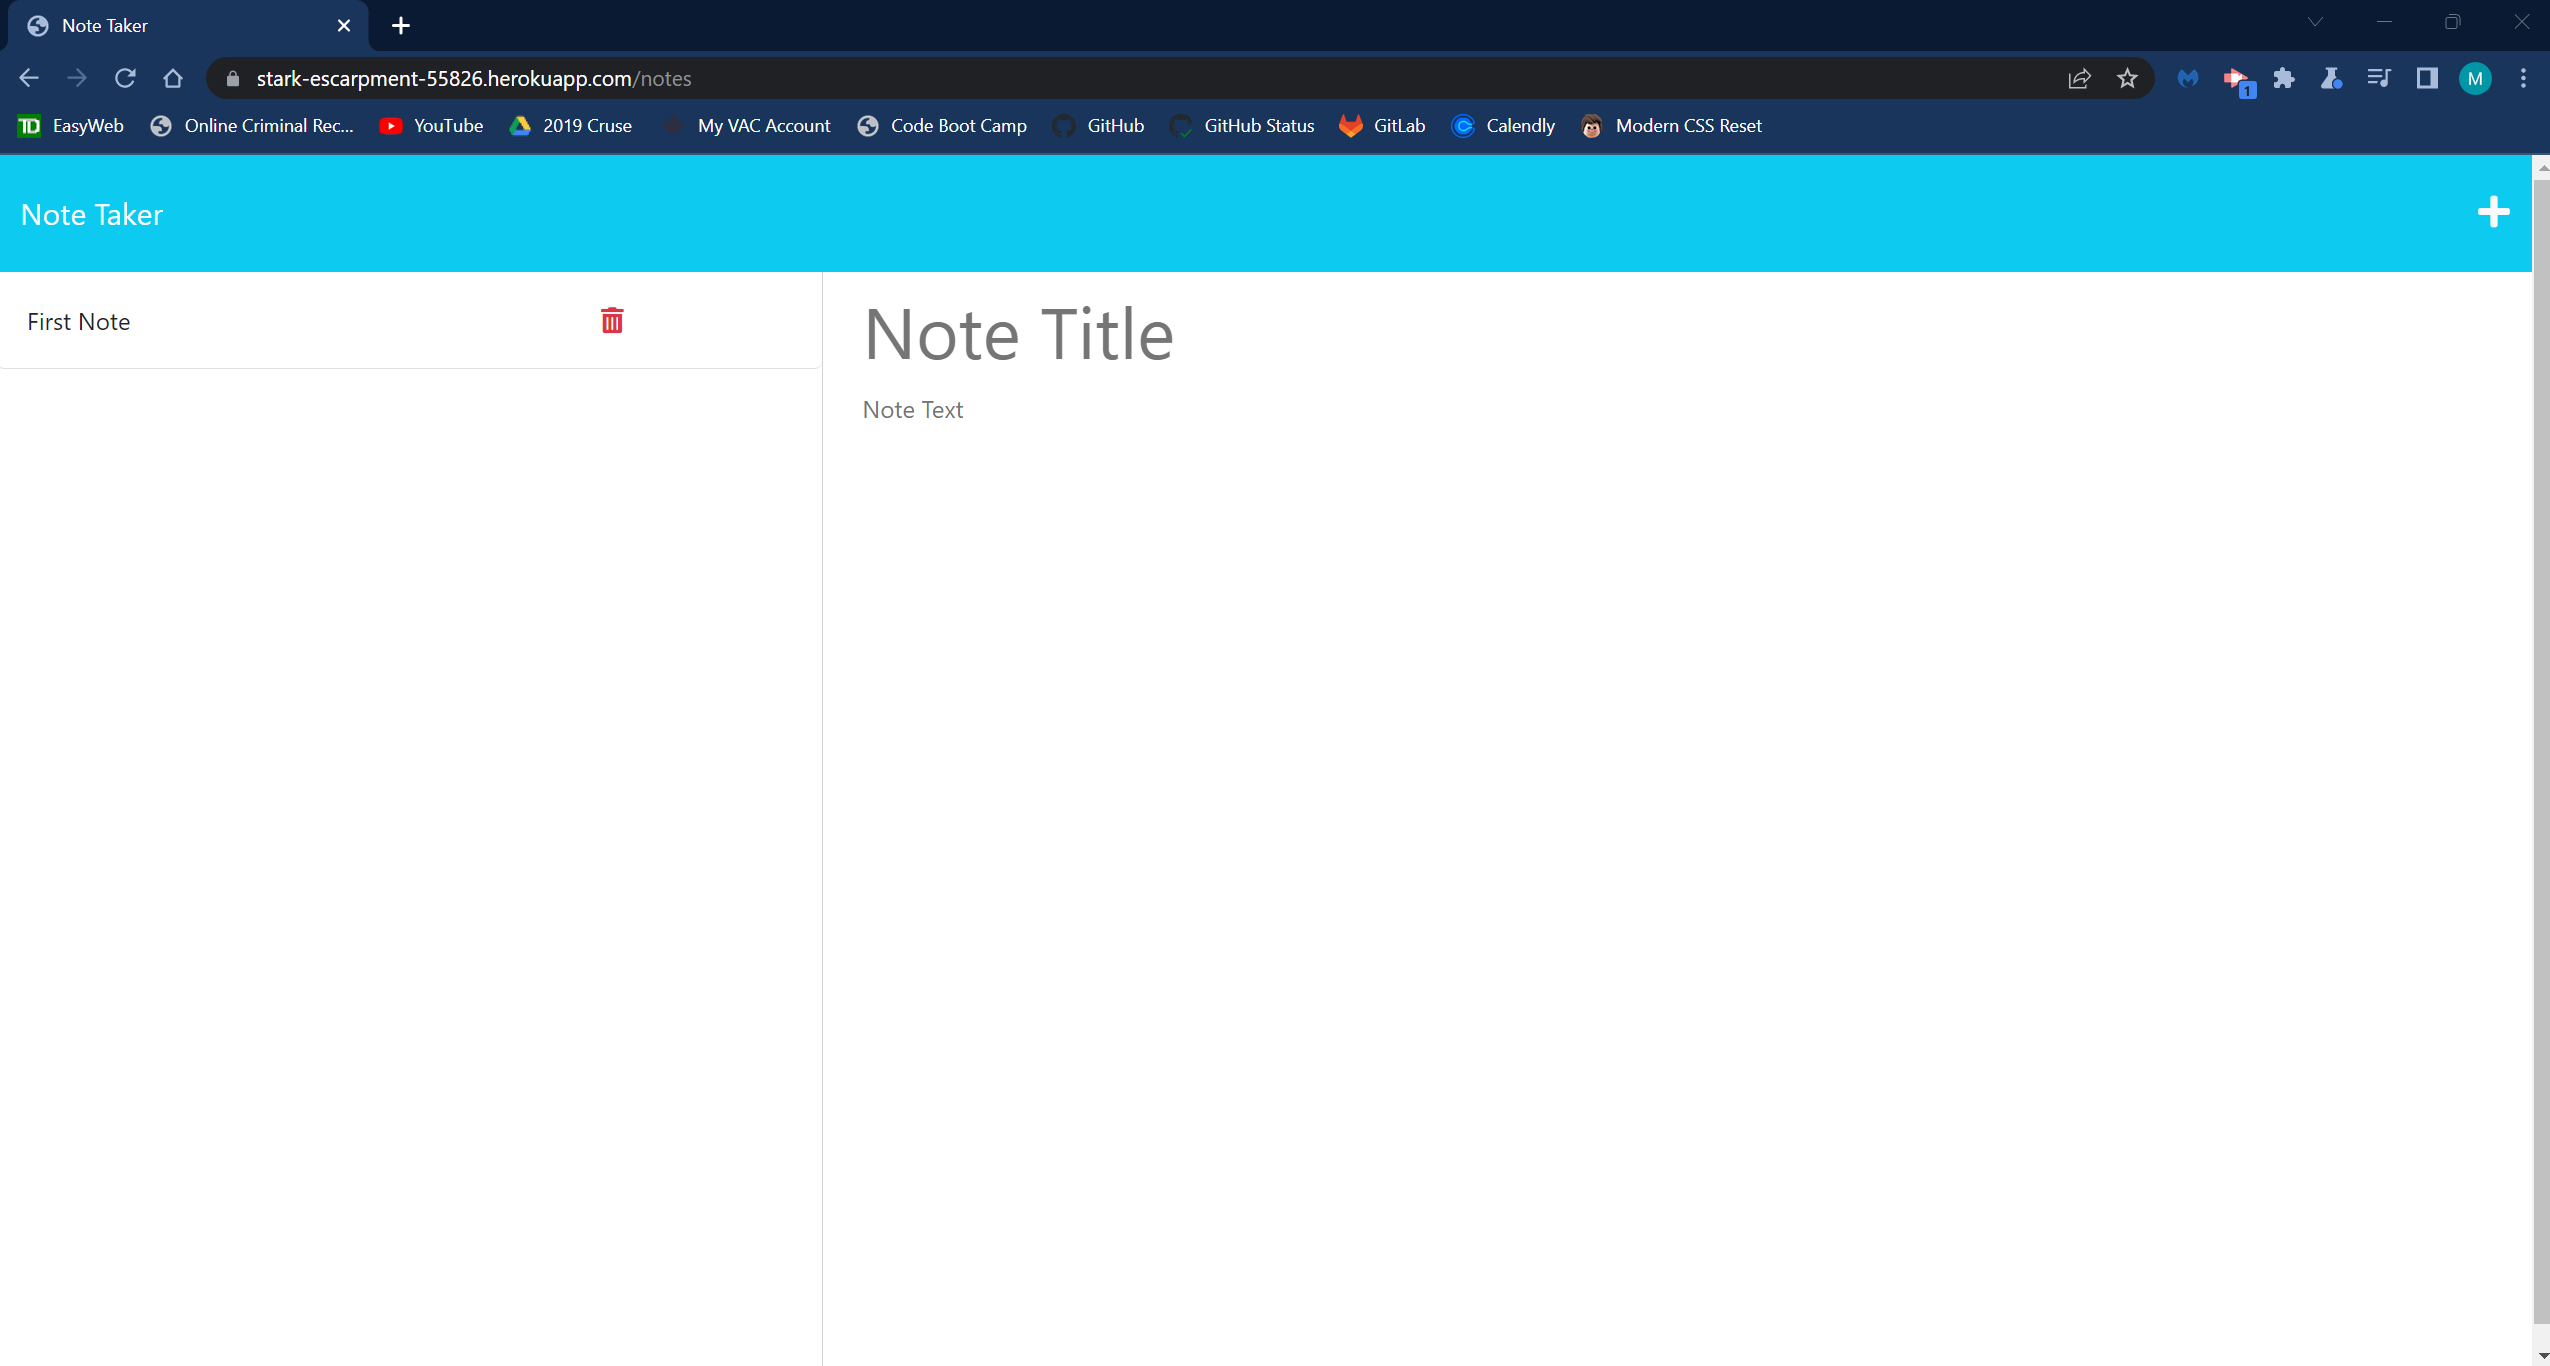Open the browser three-dot menu
Viewport: 2550px width, 1366px height.
pos(2524,77)
